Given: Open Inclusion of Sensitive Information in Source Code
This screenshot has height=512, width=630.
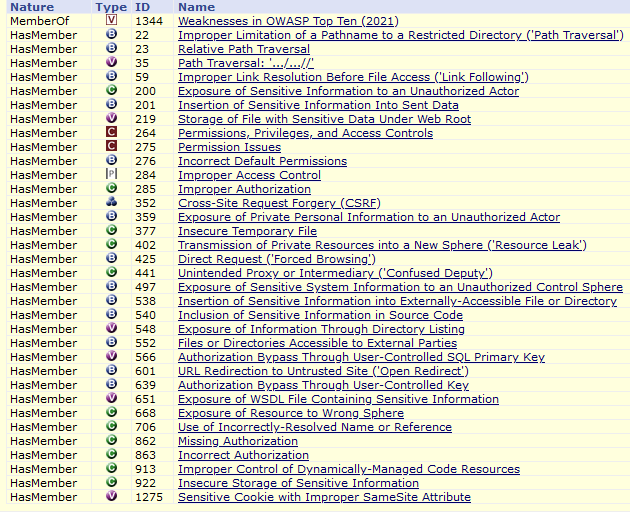Looking at the screenshot, I should click(x=320, y=315).
